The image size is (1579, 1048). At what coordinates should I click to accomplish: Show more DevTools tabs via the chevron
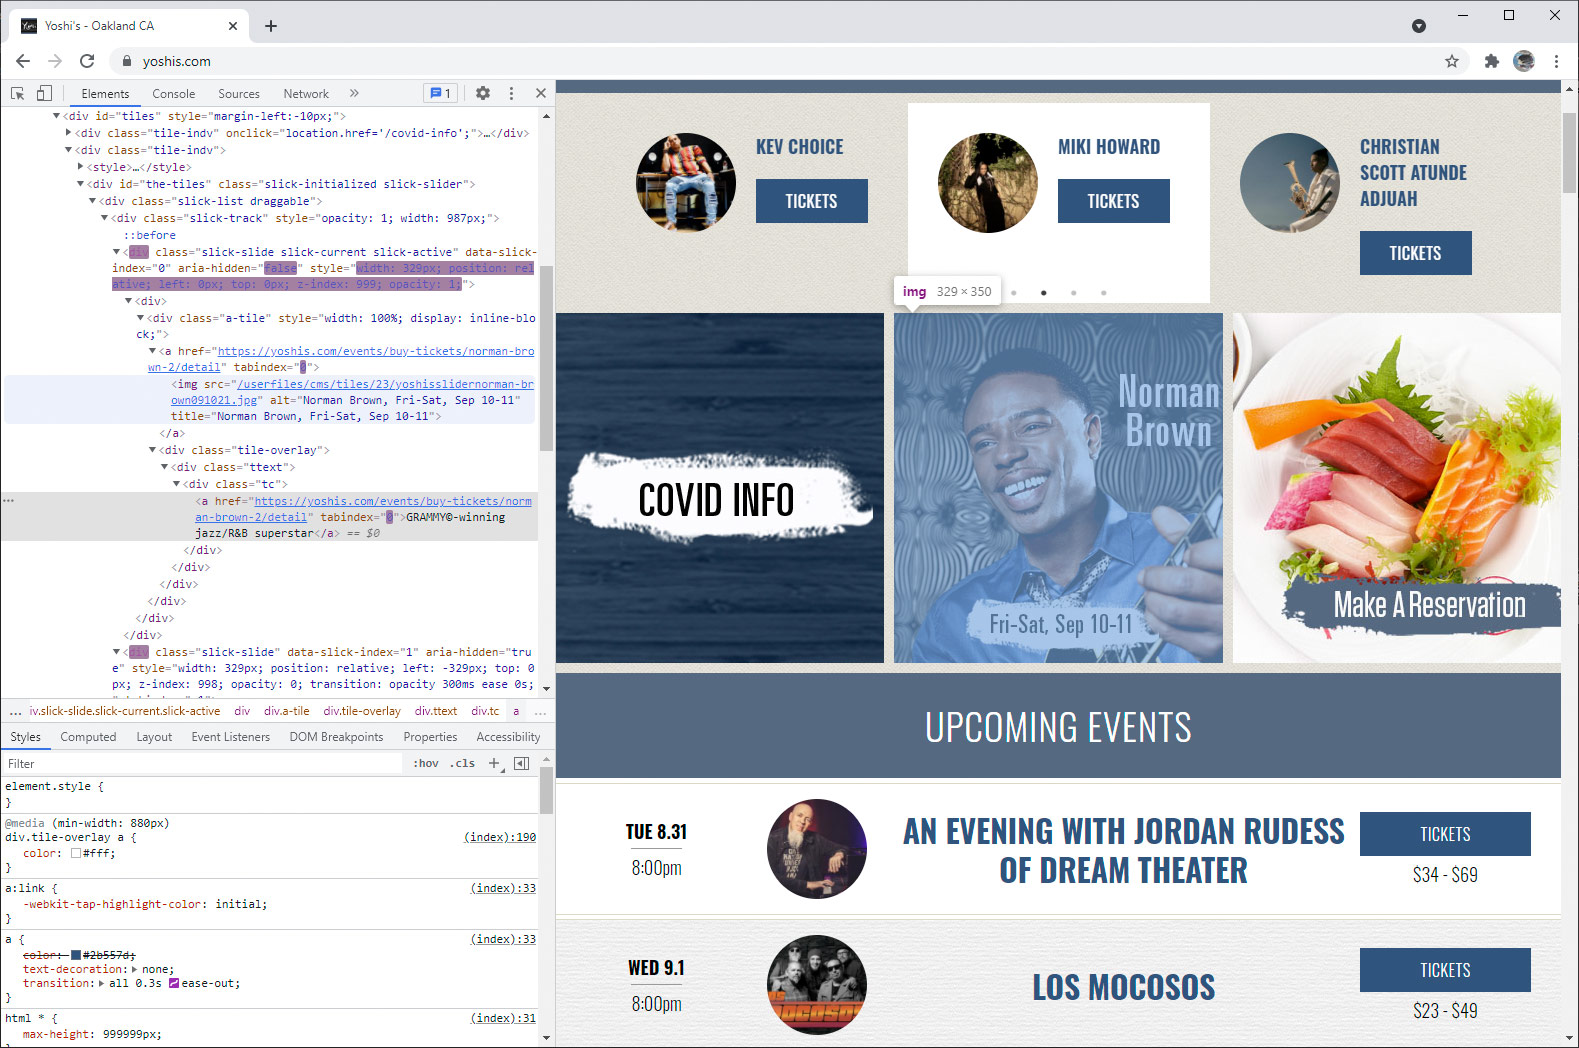[354, 93]
